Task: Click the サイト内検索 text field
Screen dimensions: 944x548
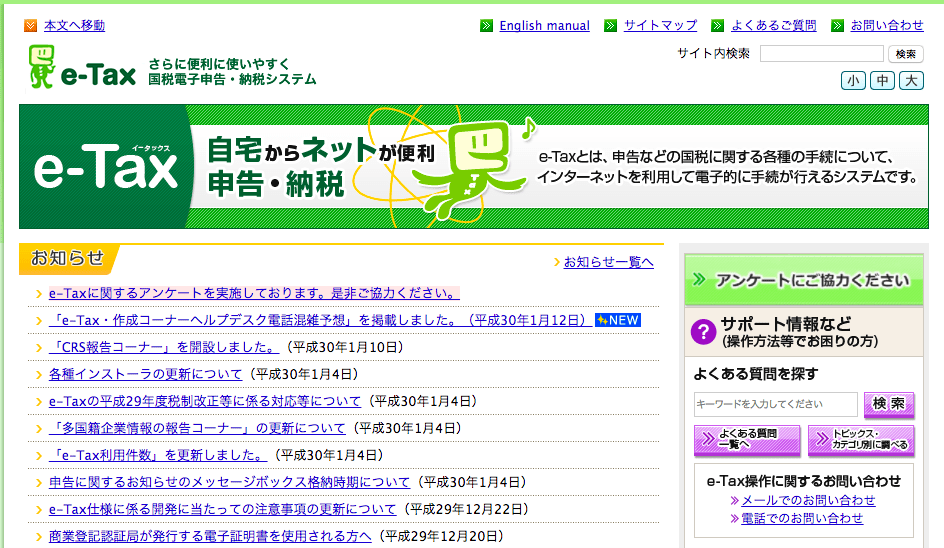Action: (x=821, y=54)
